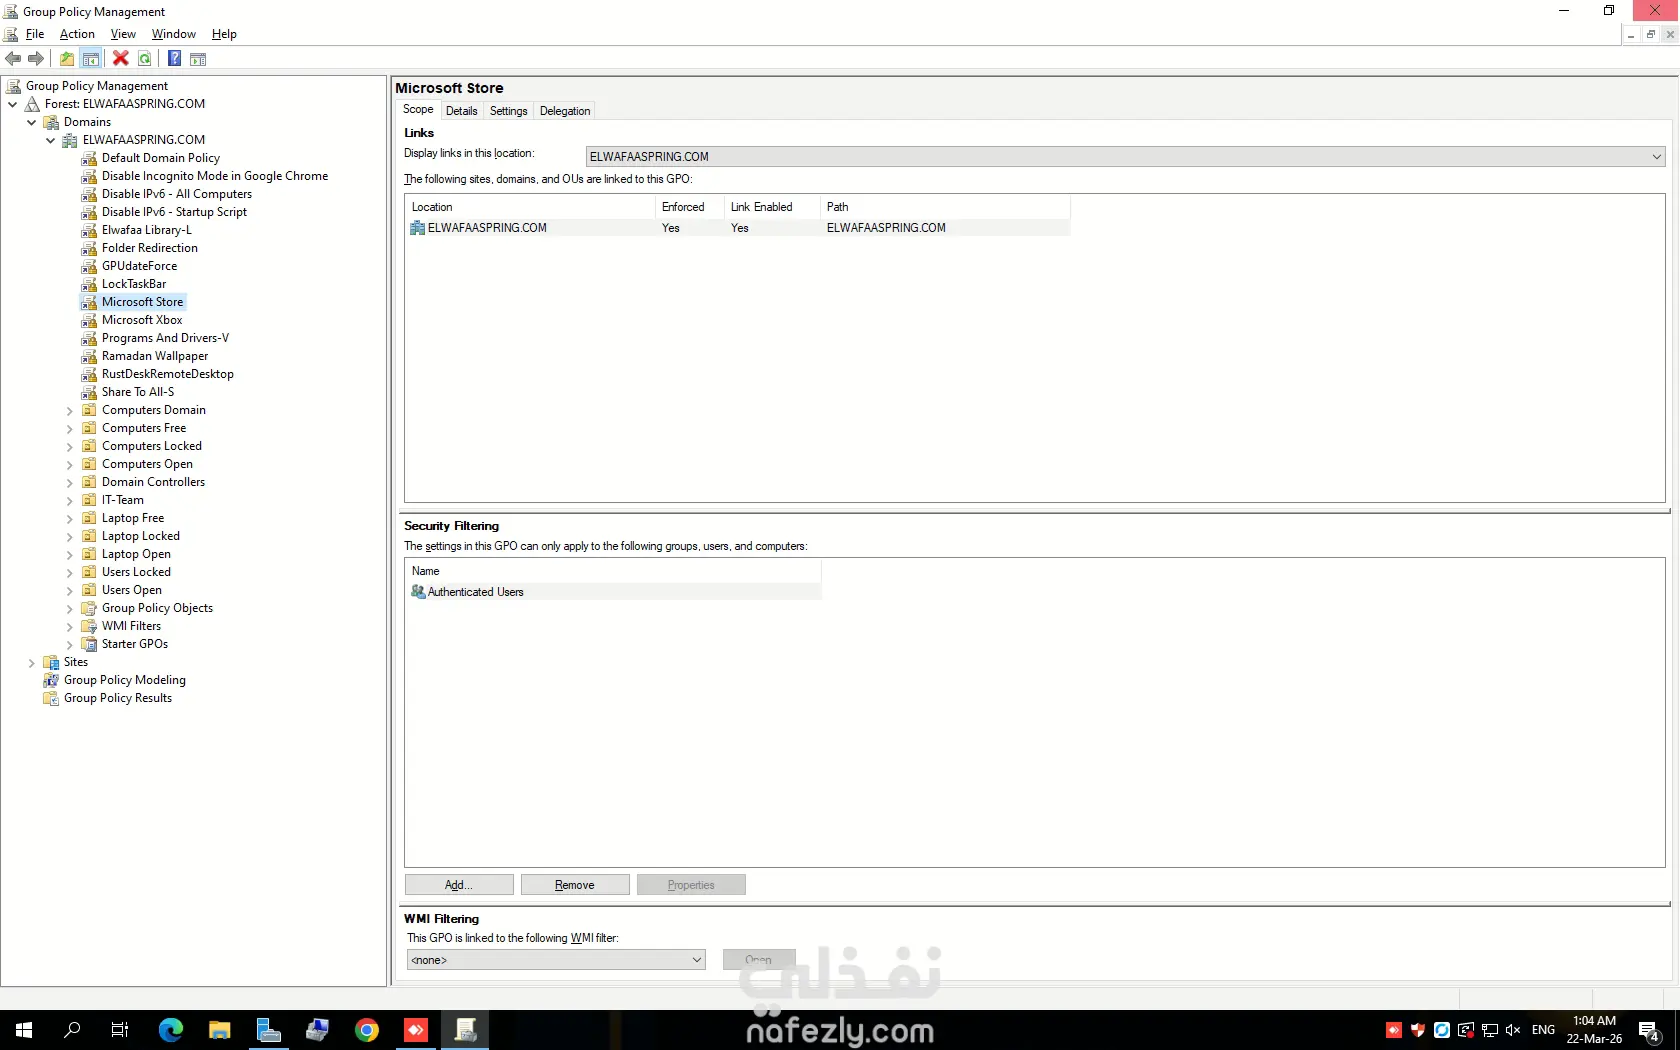Go up one level with the folder icon

67,59
